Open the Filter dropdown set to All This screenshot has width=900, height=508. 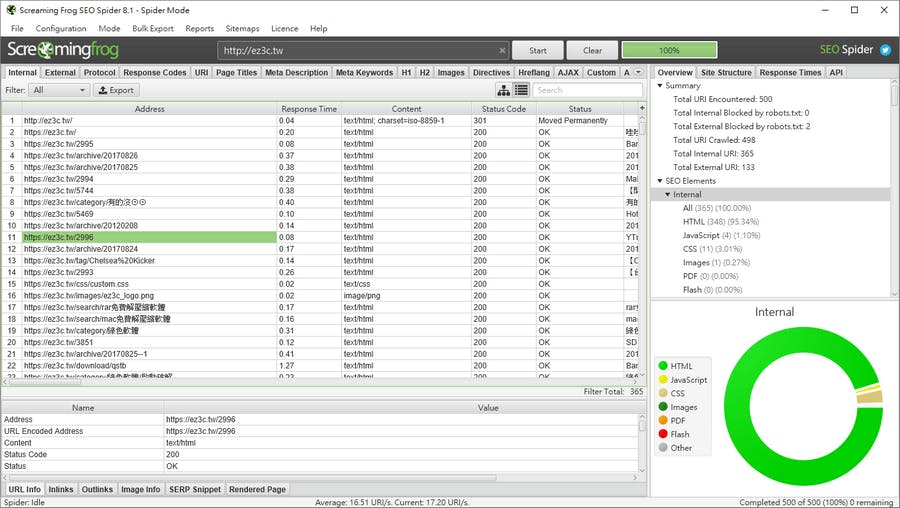(x=58, y=90)
